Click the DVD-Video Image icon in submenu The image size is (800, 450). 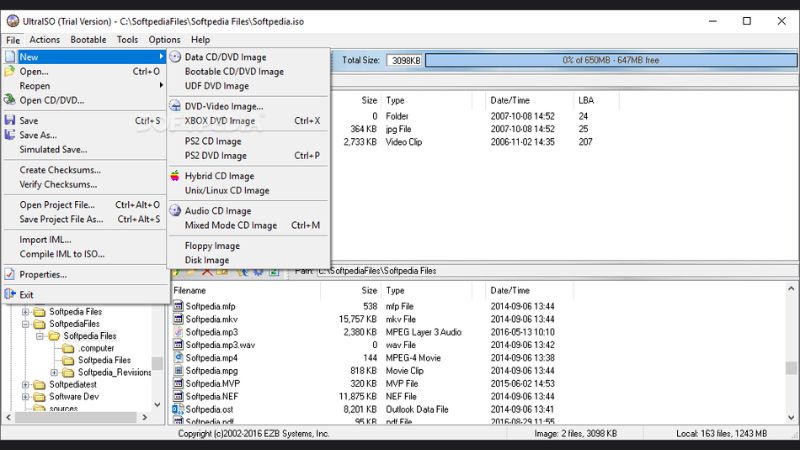click(x=175, y=106)
